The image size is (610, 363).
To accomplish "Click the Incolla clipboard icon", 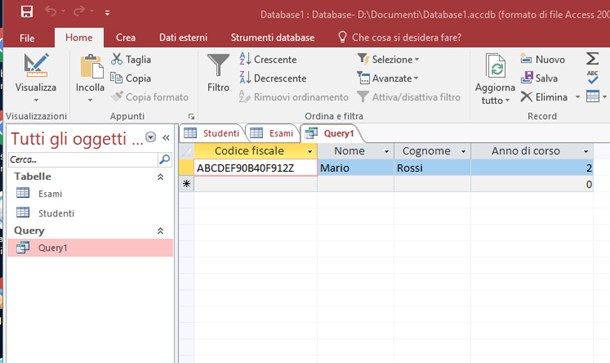I will tap(91, 66).
